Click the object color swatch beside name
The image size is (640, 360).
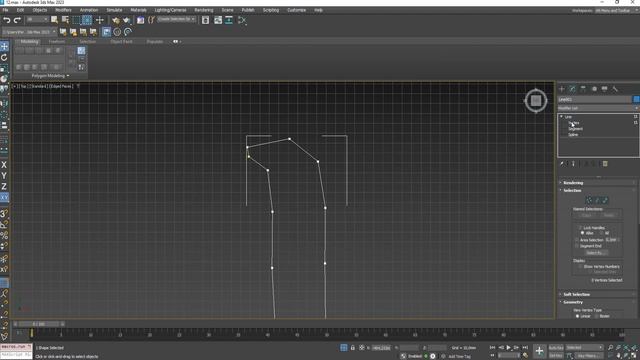[x=636, y=99]
